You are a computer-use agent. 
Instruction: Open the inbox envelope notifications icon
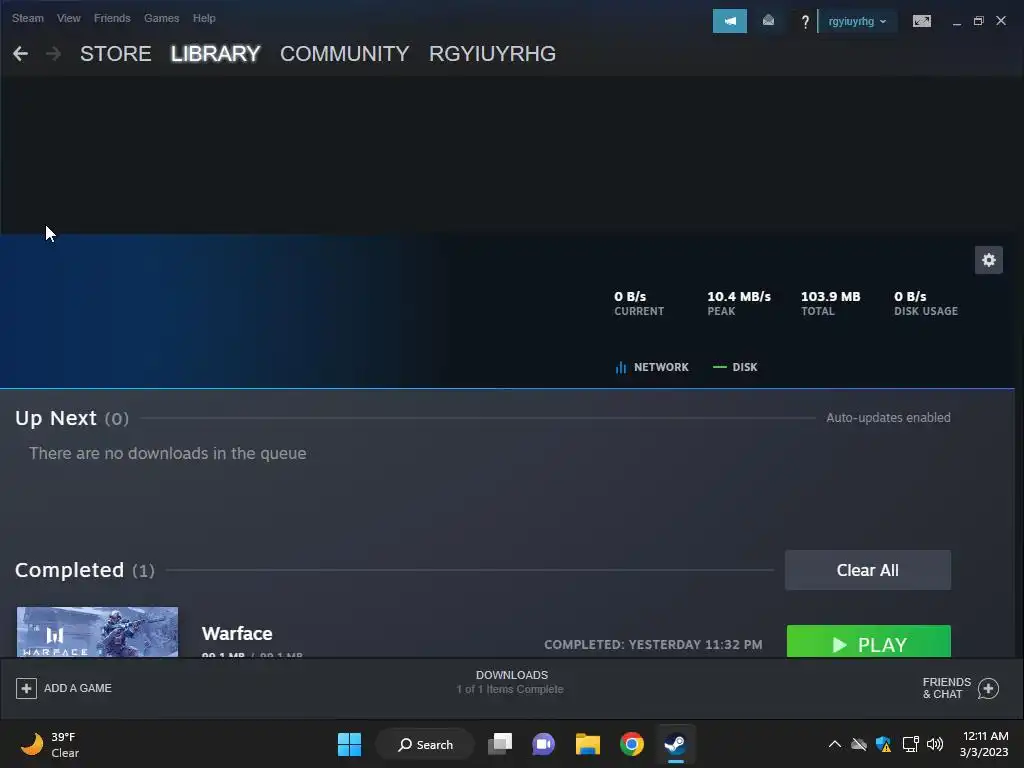click(x=768, y=21)
